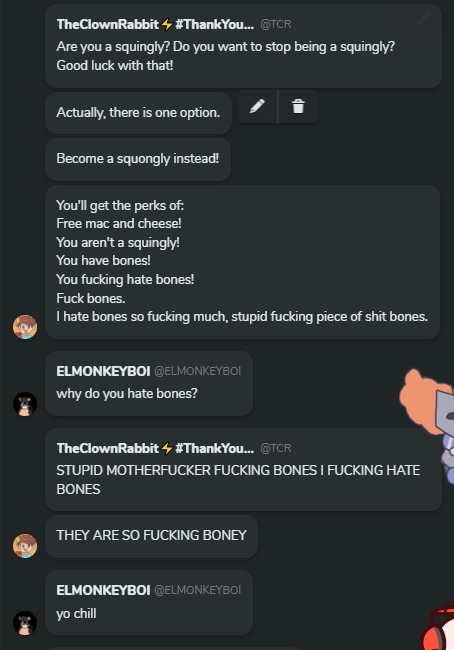Click the ELMONKEYBOI username above 'yo chill'
Viewport: 454px width, 650px height.
pos(103,590)
